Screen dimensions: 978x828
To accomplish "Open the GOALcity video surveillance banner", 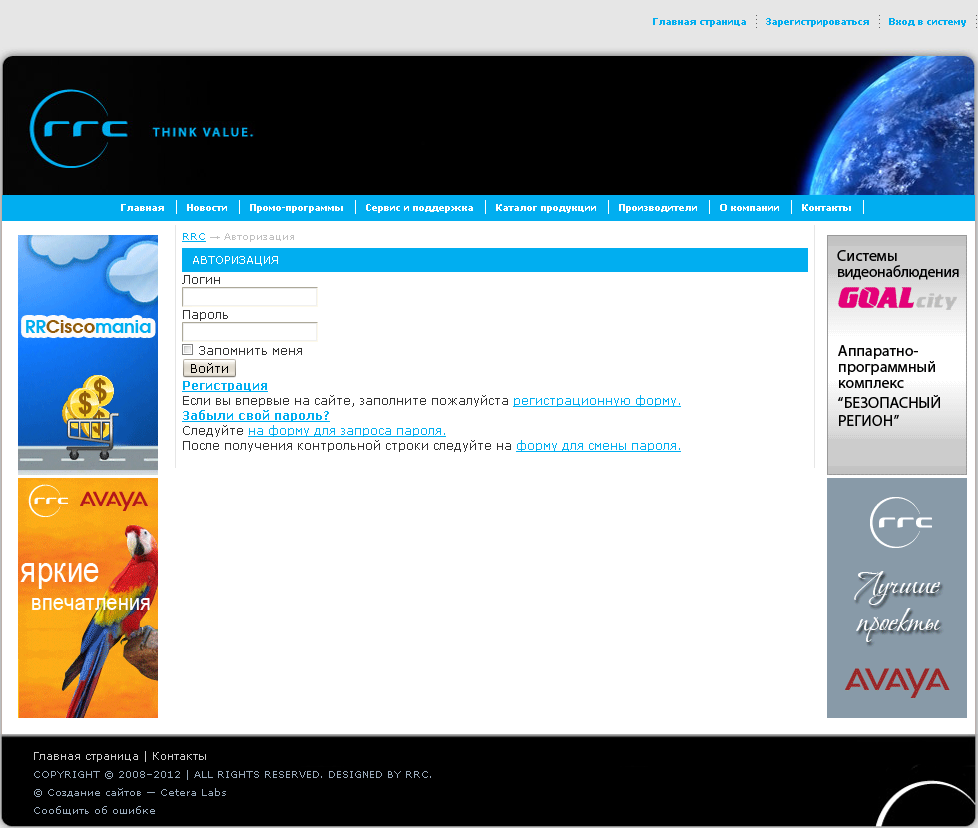I will click(896, 353).
